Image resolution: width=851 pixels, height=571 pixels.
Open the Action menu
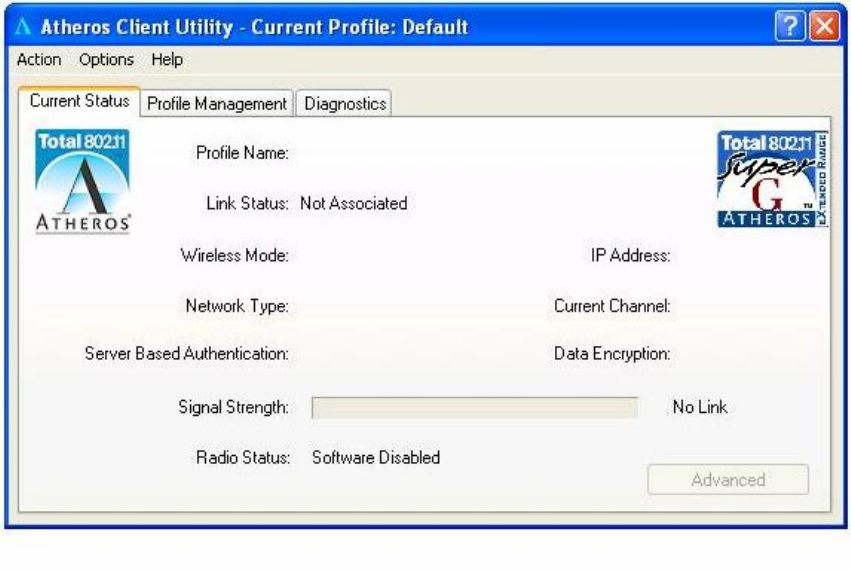[x=39, y=60]
